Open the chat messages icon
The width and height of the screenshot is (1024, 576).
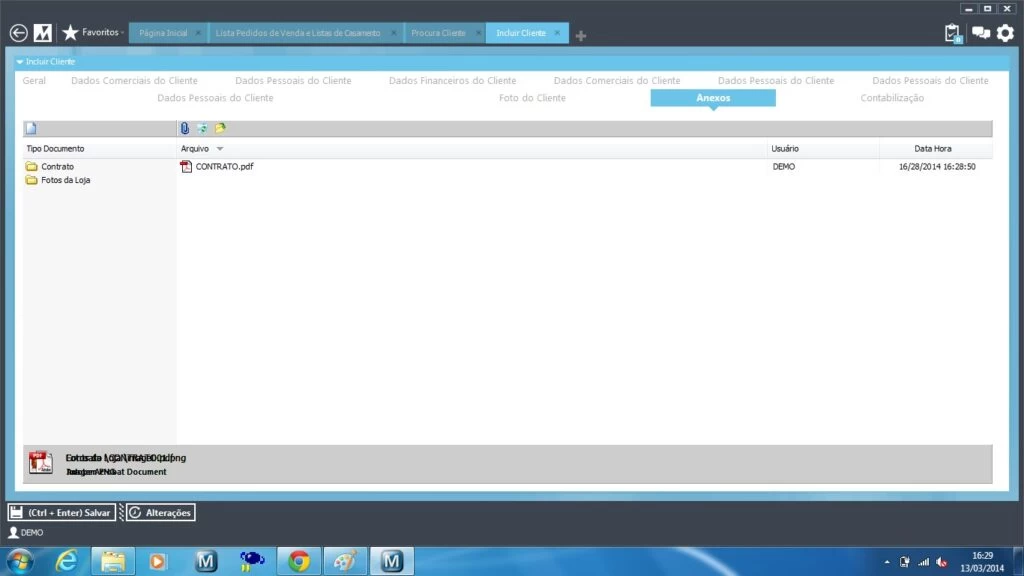coord(980,33)
